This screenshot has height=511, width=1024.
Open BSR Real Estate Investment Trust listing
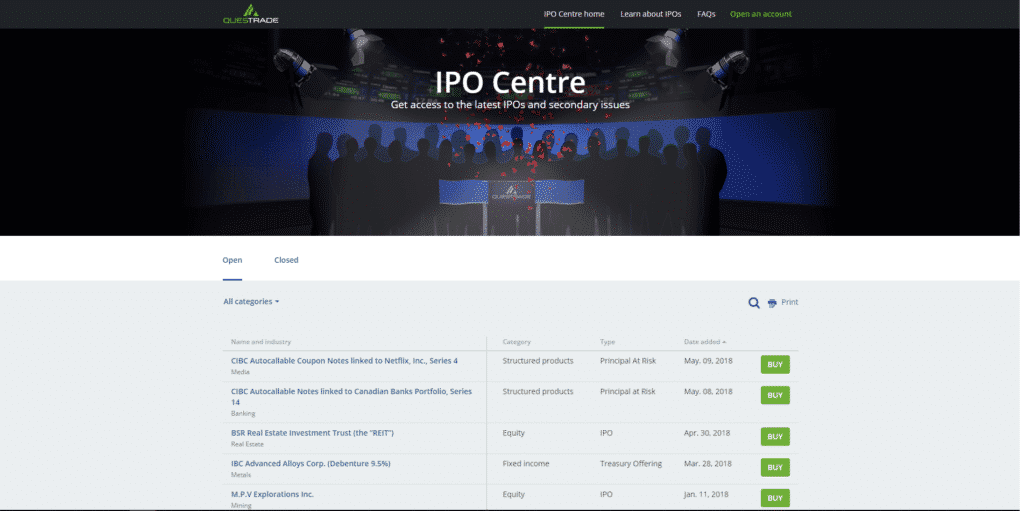click(312, 433)
